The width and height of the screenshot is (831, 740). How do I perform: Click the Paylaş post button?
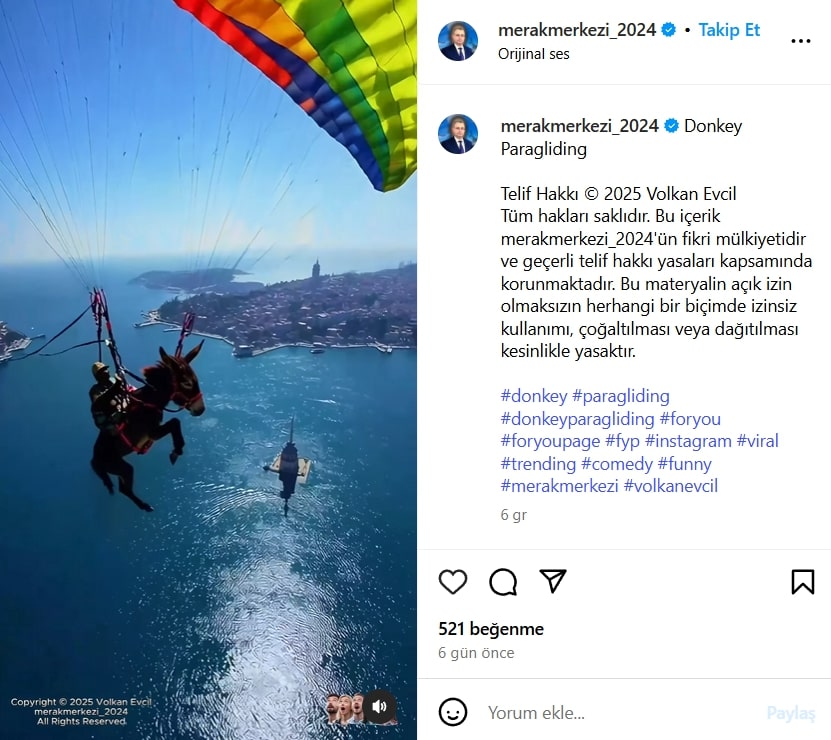pos(791,713)
